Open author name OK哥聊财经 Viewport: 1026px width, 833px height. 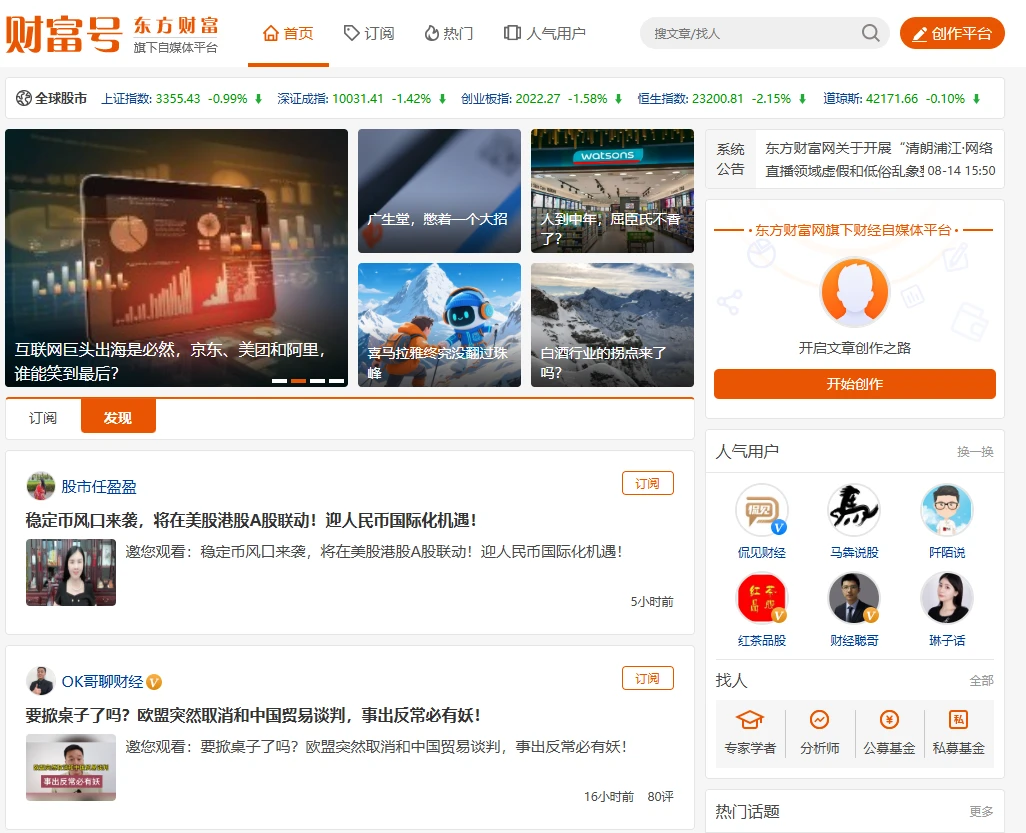tap(102, 682)
